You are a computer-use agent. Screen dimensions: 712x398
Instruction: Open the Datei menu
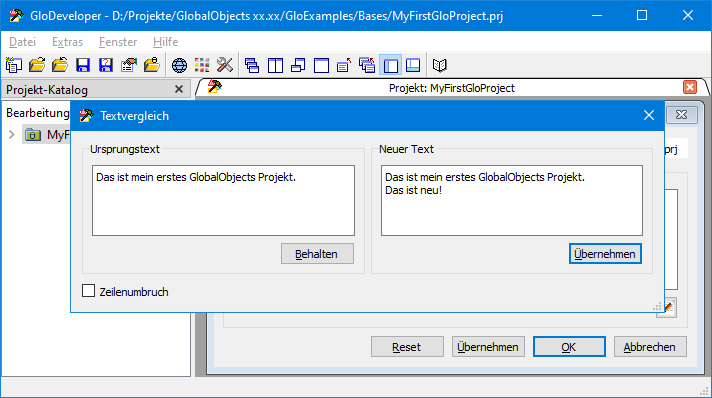[x=22, y=42]
